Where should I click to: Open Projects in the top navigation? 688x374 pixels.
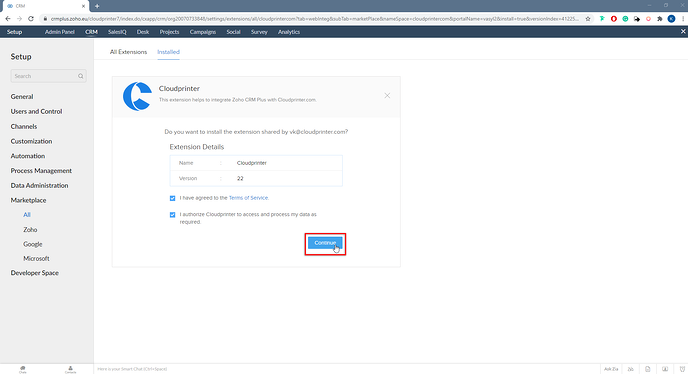[x=169, y=32]
